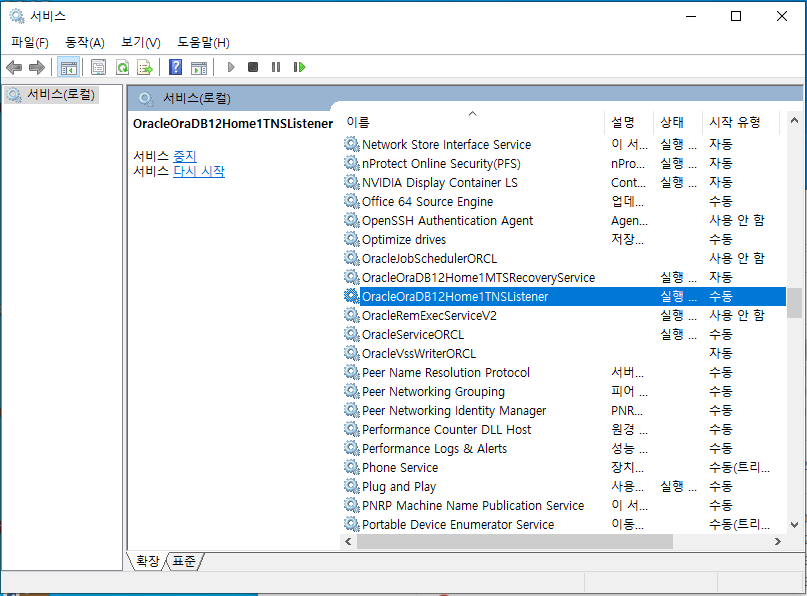The width and height of the screenshot is (807, 596).
Task: Select Performance Logs & Alerts service
Action: click(x=434, y=449)
